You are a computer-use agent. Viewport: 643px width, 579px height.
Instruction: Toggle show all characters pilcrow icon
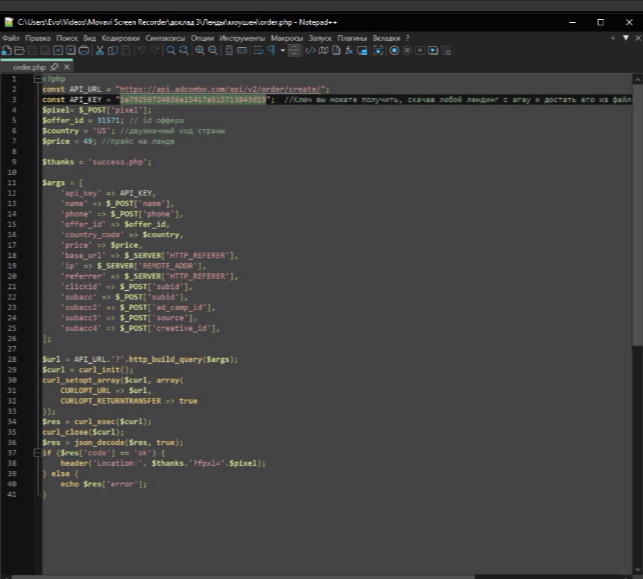point(271,50)
